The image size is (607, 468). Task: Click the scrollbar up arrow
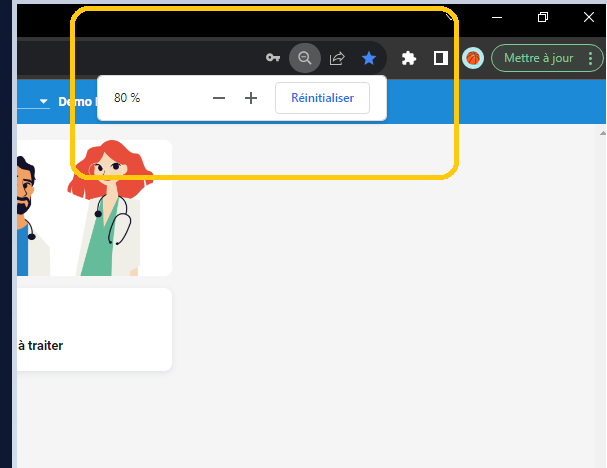coord(602,132)
